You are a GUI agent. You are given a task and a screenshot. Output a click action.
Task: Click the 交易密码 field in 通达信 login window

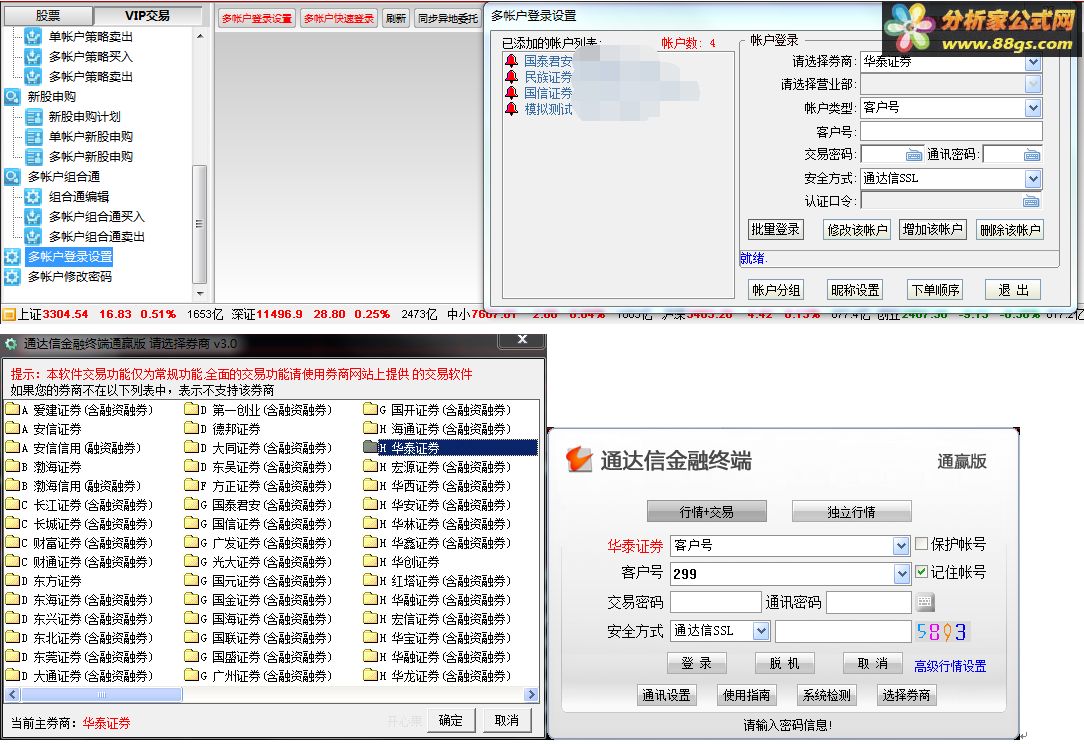[716, 602]
